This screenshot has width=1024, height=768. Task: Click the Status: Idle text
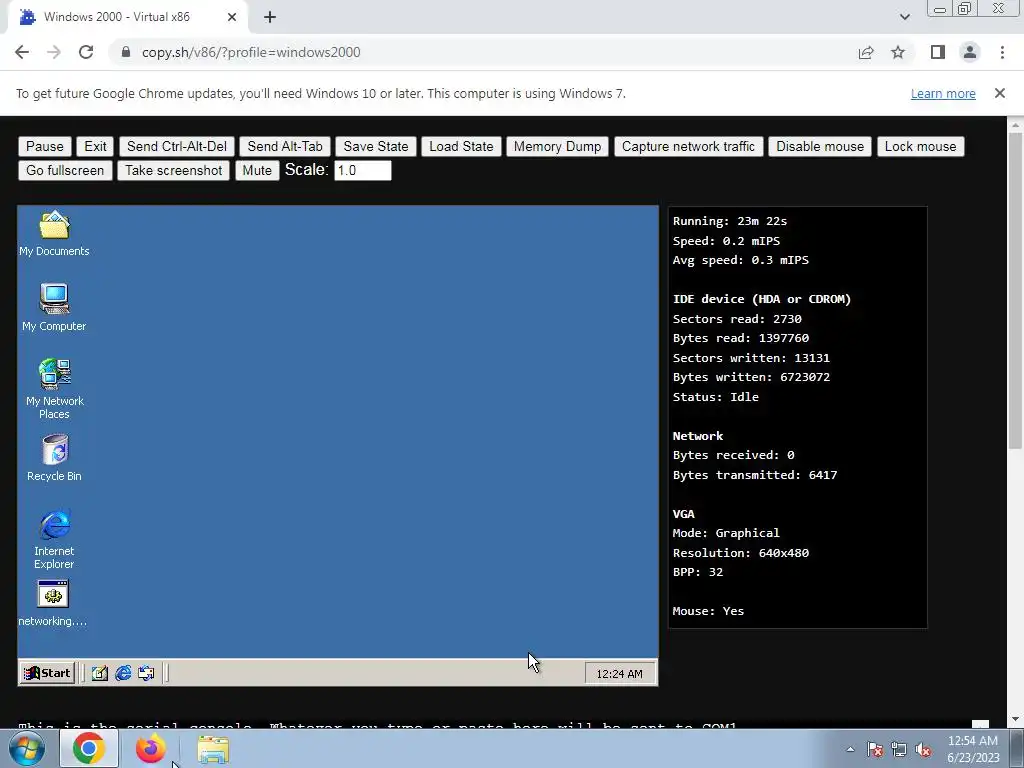tap(716, 397)
